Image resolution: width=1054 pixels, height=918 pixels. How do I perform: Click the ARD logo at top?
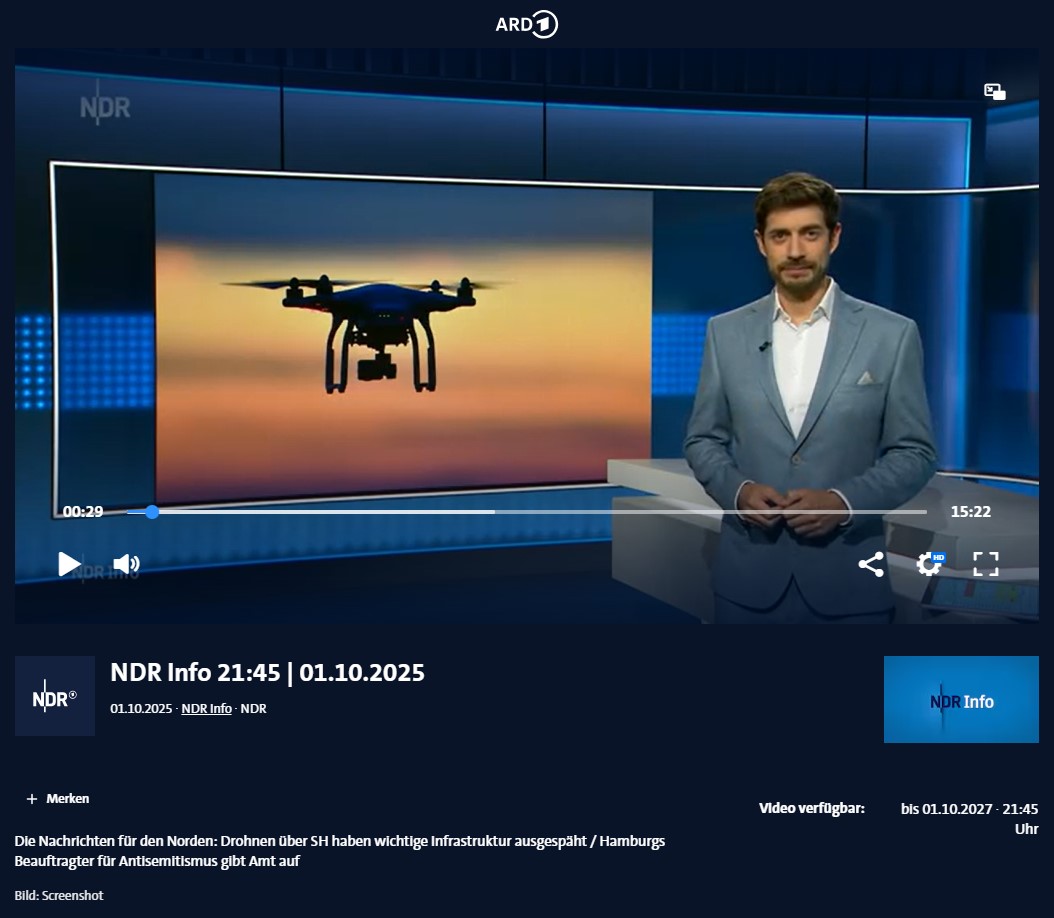(x=526, y=25)
